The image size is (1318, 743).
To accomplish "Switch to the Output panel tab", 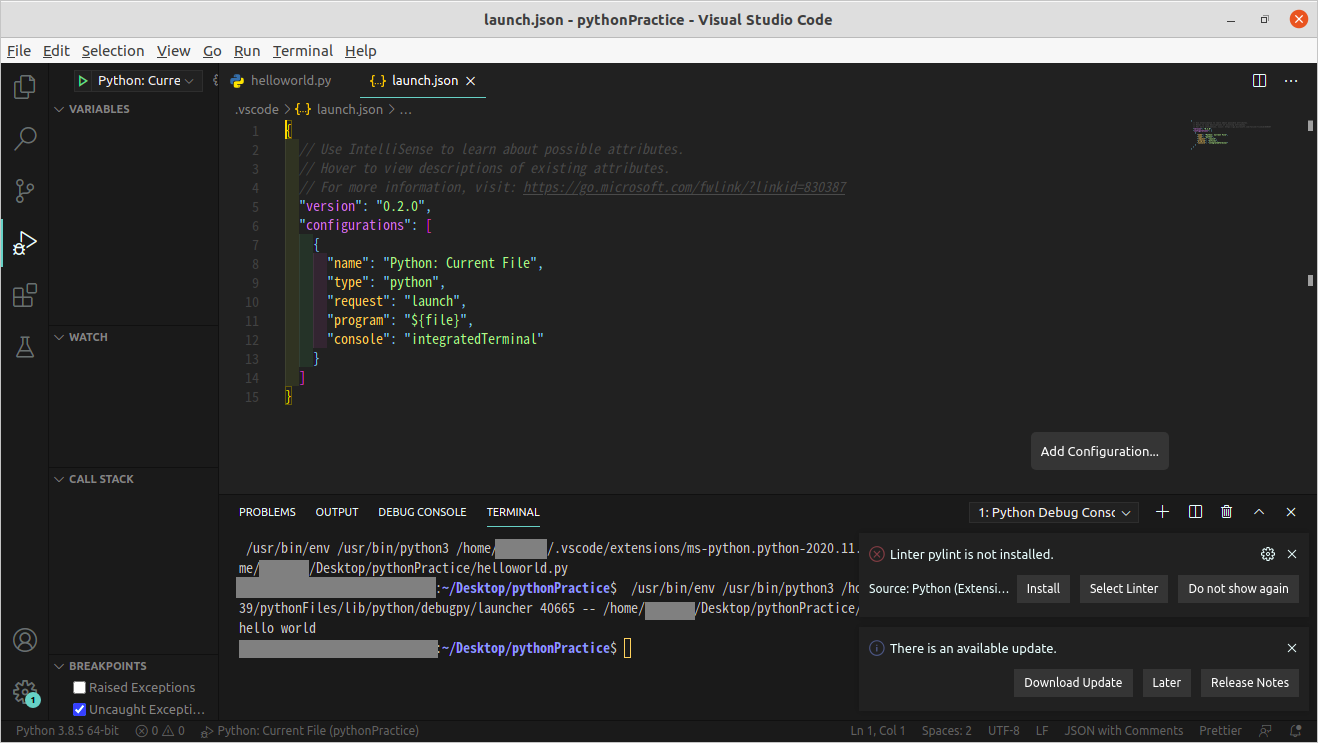I will [x=337, y=512].
